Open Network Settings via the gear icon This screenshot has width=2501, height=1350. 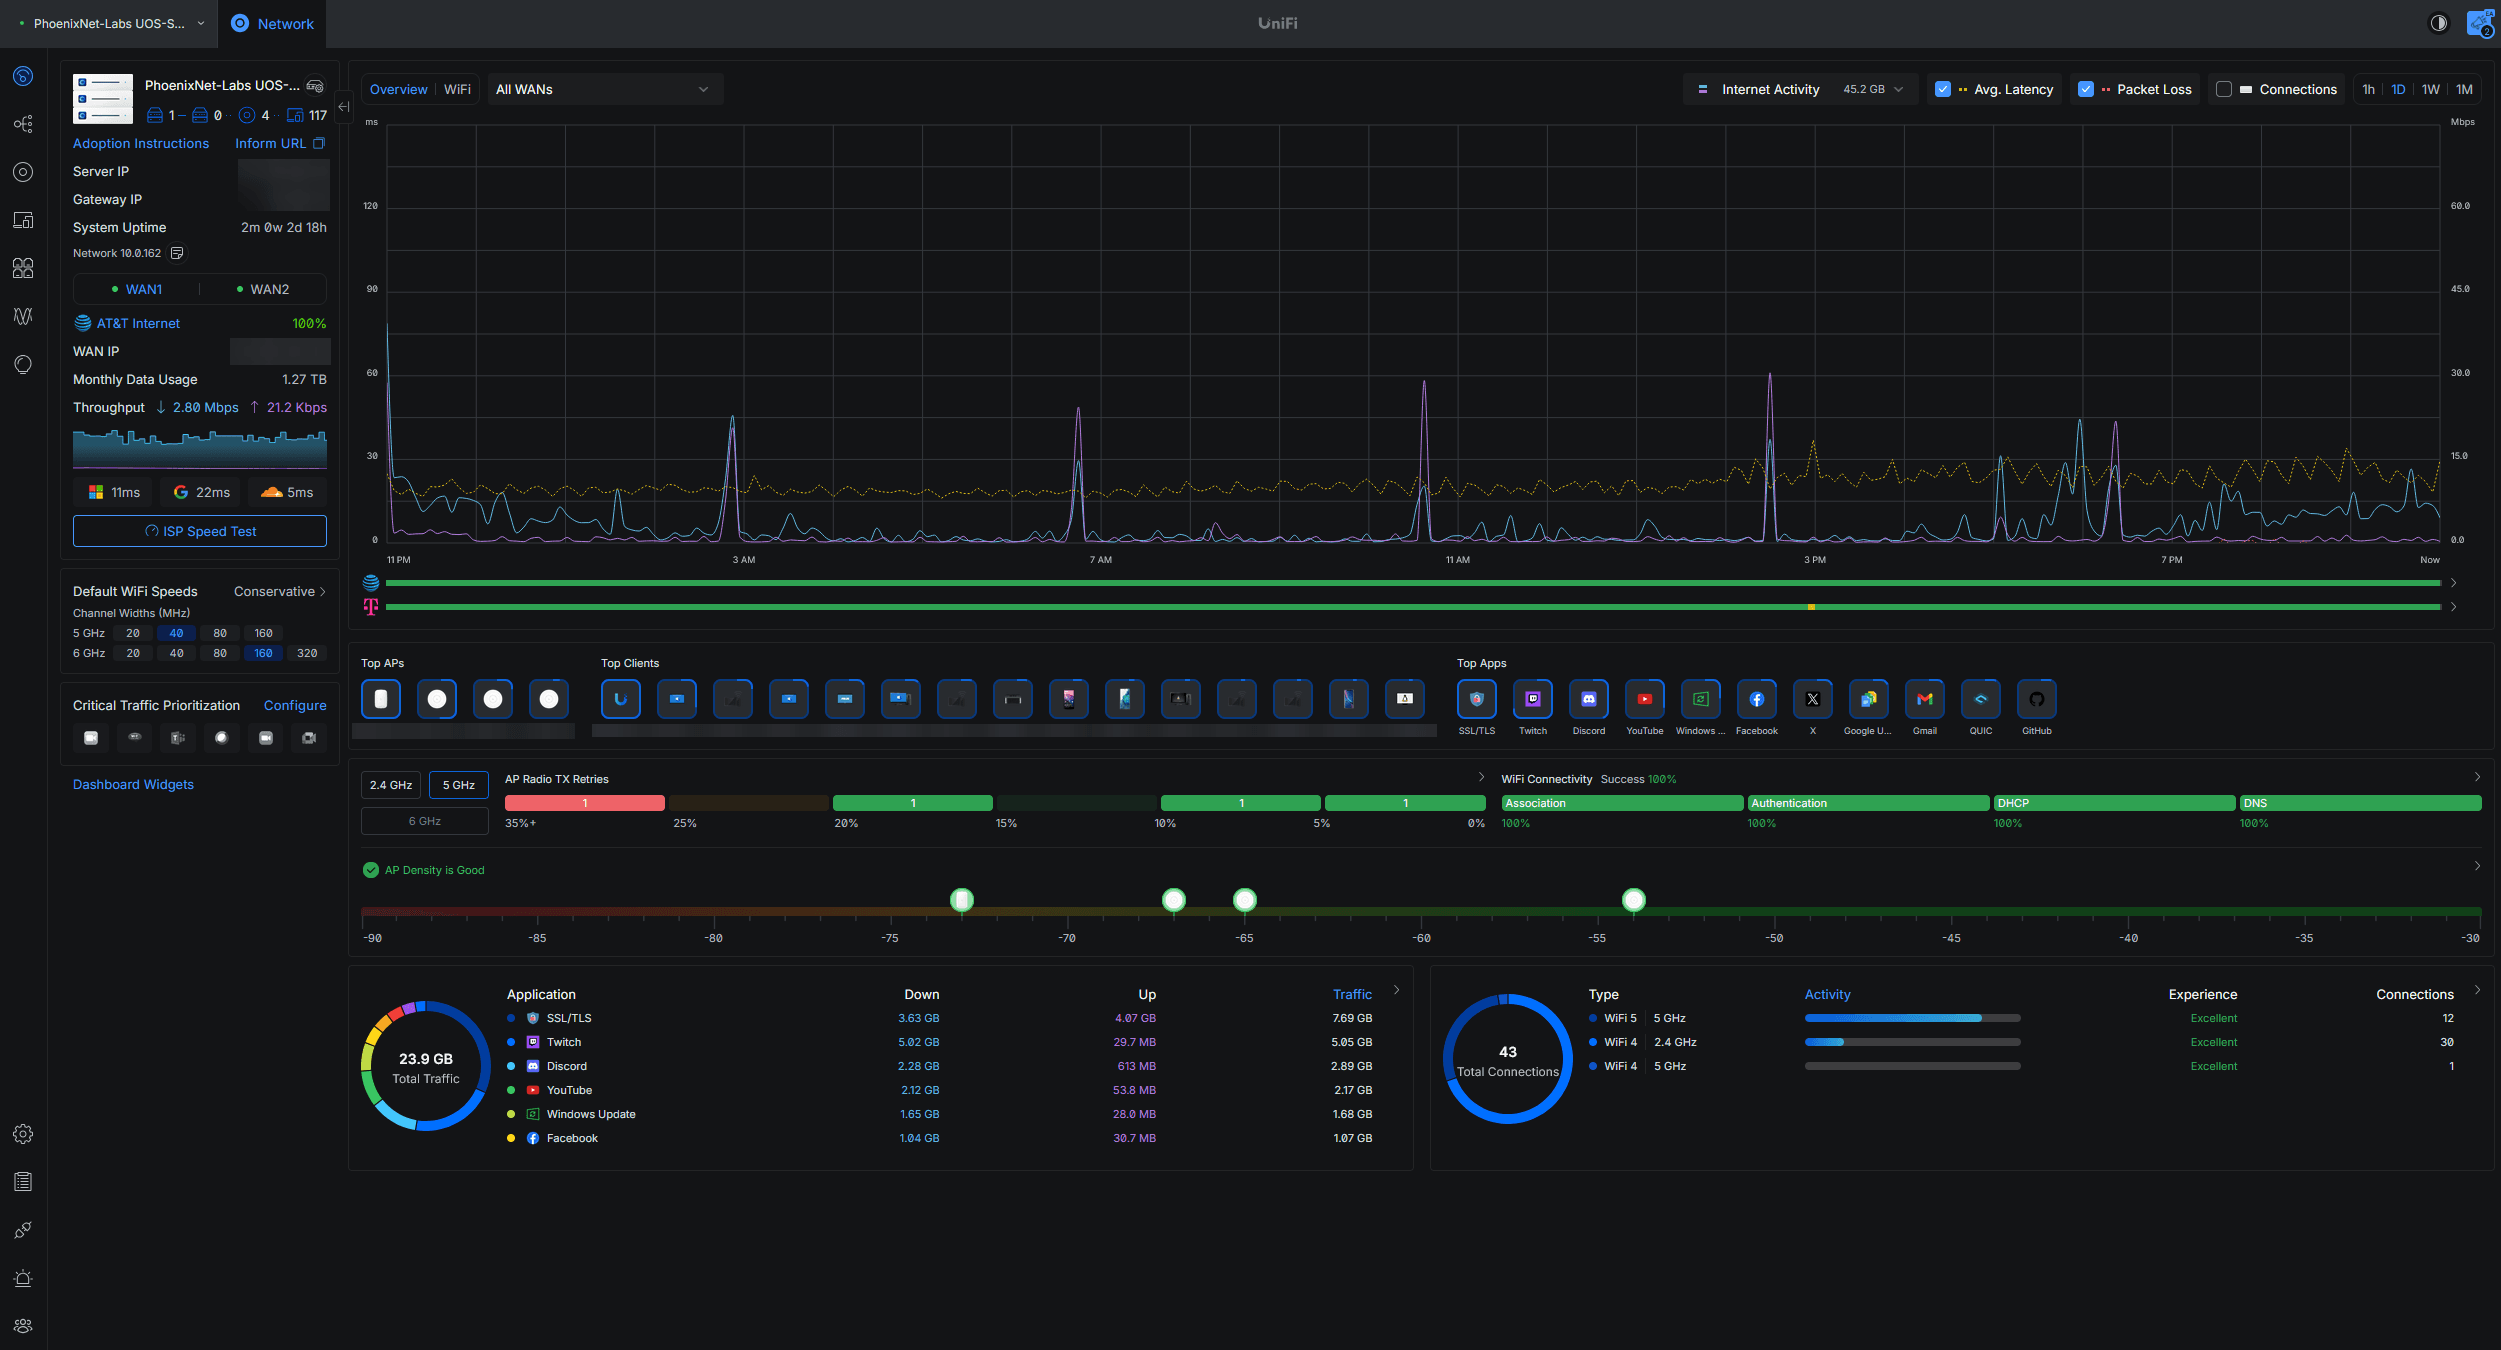[x=22, y=1134]
